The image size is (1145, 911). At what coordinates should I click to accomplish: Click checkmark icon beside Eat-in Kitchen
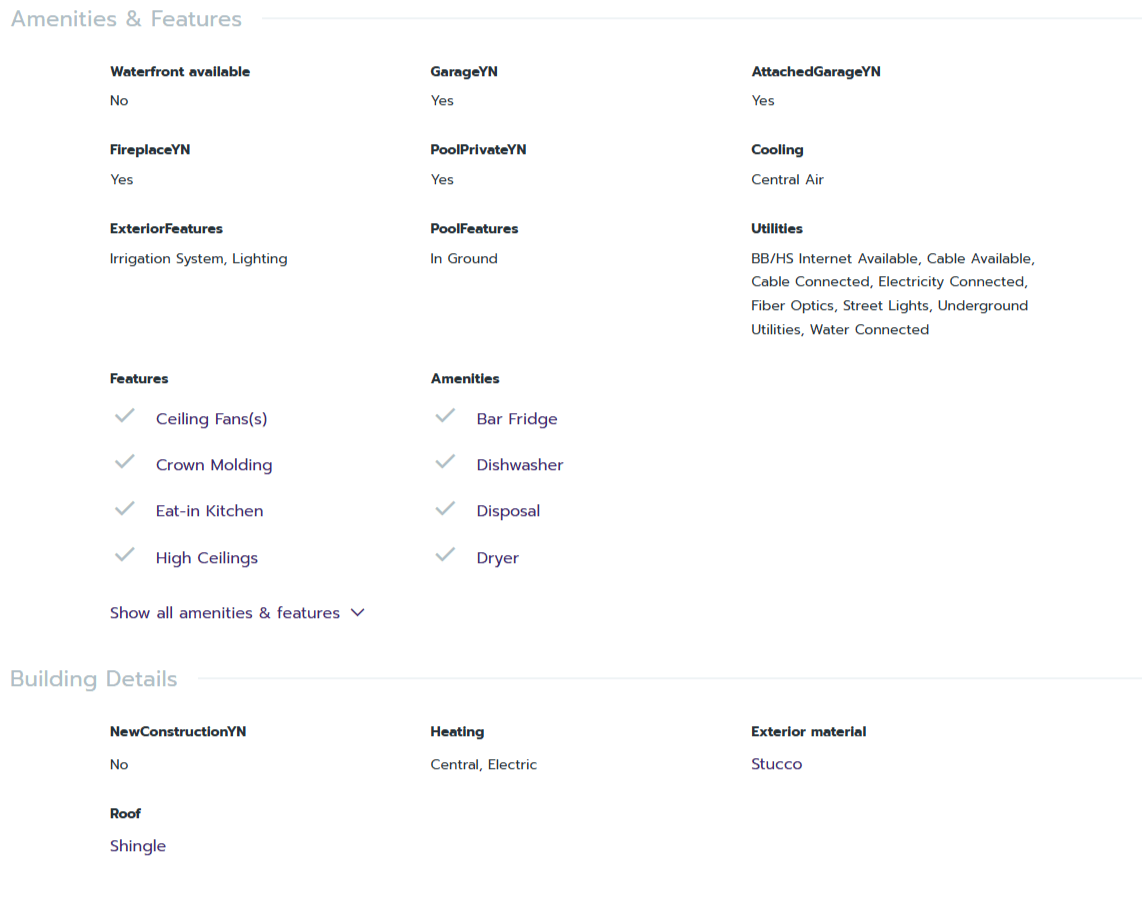pos(125,508)
